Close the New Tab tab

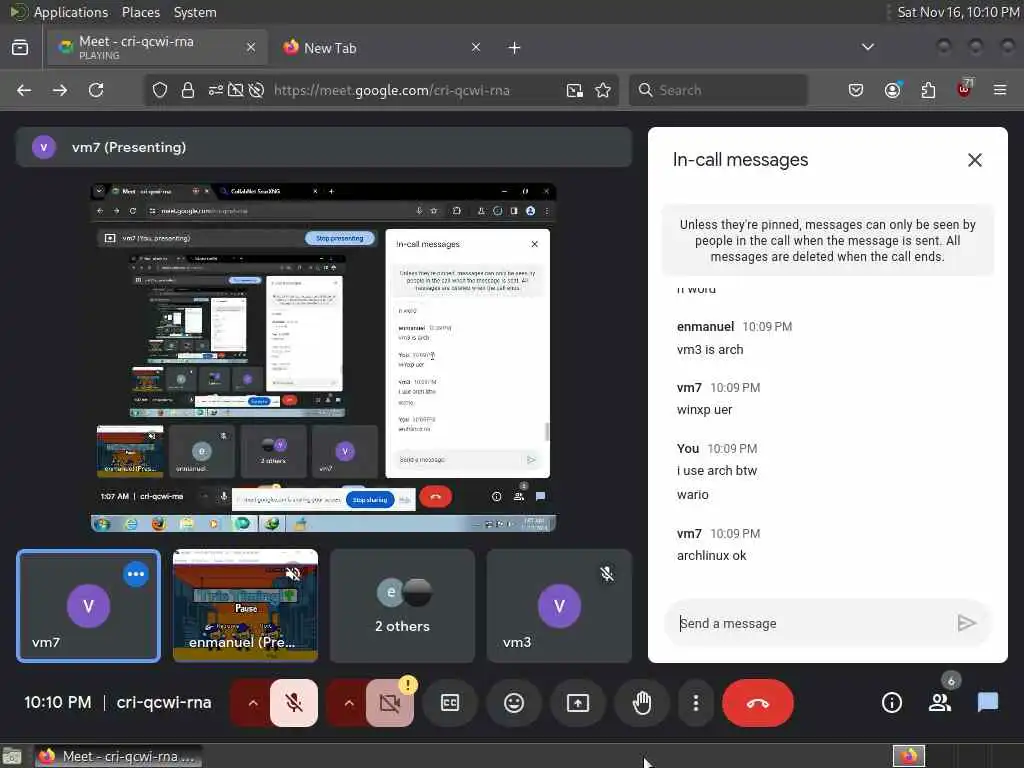click(x=476, y=47)
